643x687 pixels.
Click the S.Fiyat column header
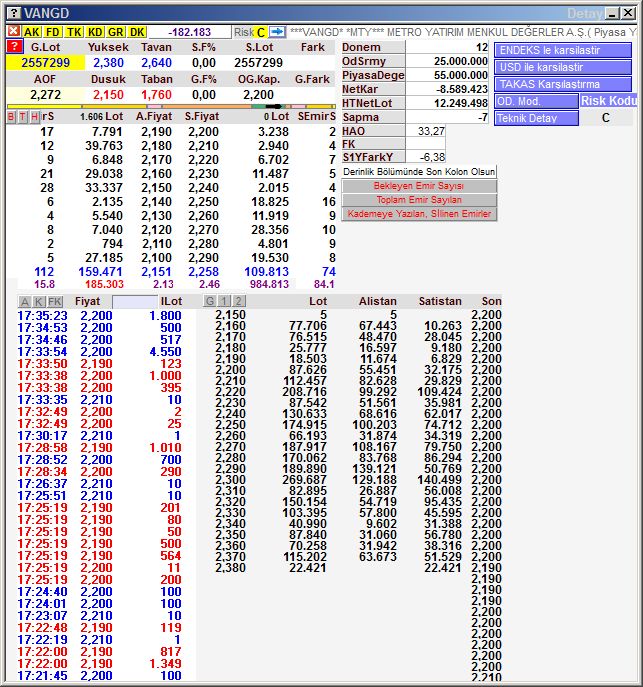[x=201, y=117]
